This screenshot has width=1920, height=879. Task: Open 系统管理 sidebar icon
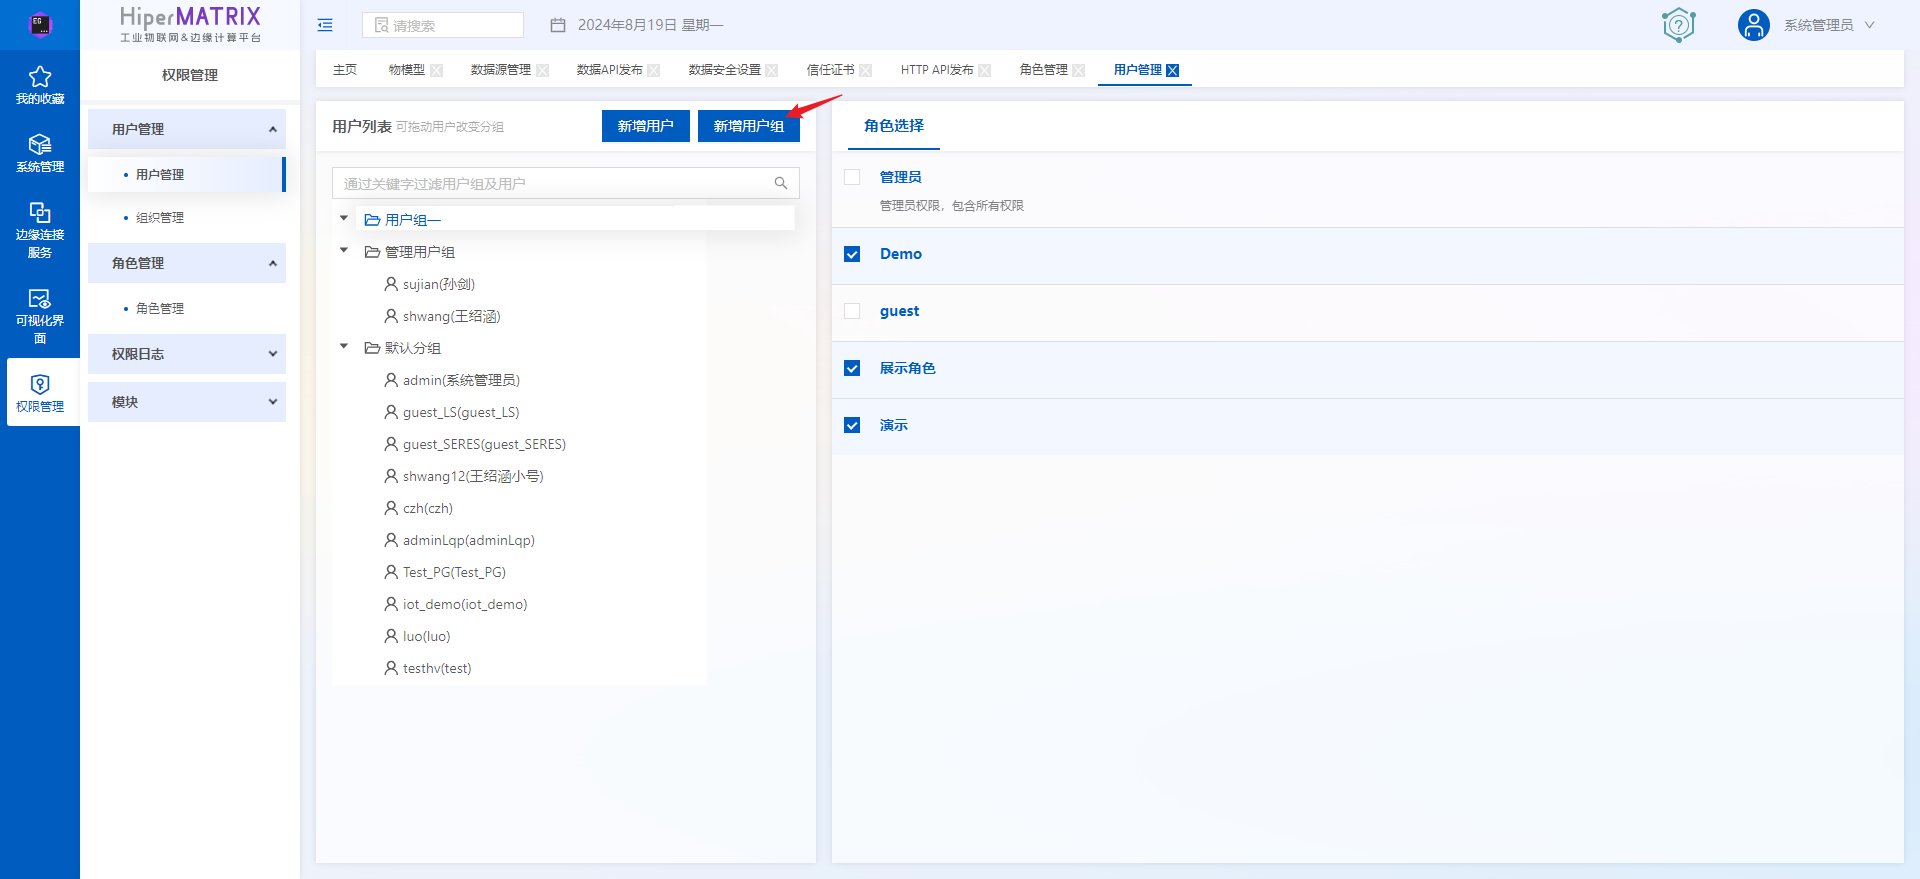pyautogui.click(x=40, y=145)
